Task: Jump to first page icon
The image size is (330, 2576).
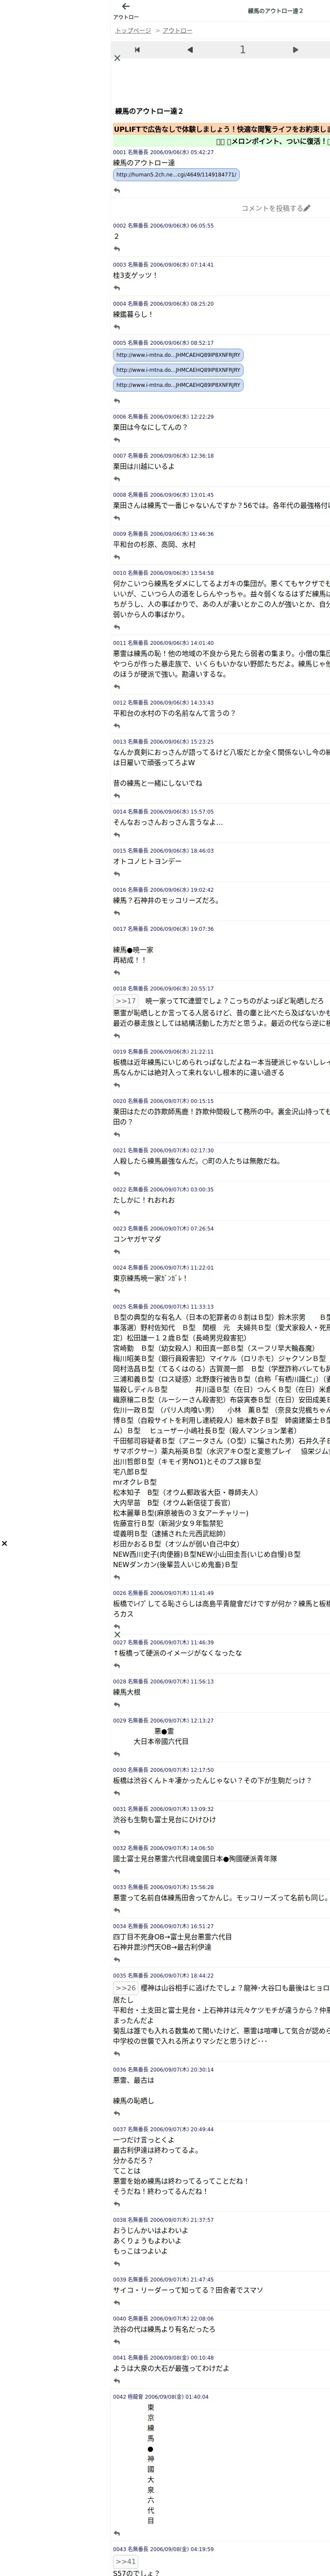Action: 137,49
